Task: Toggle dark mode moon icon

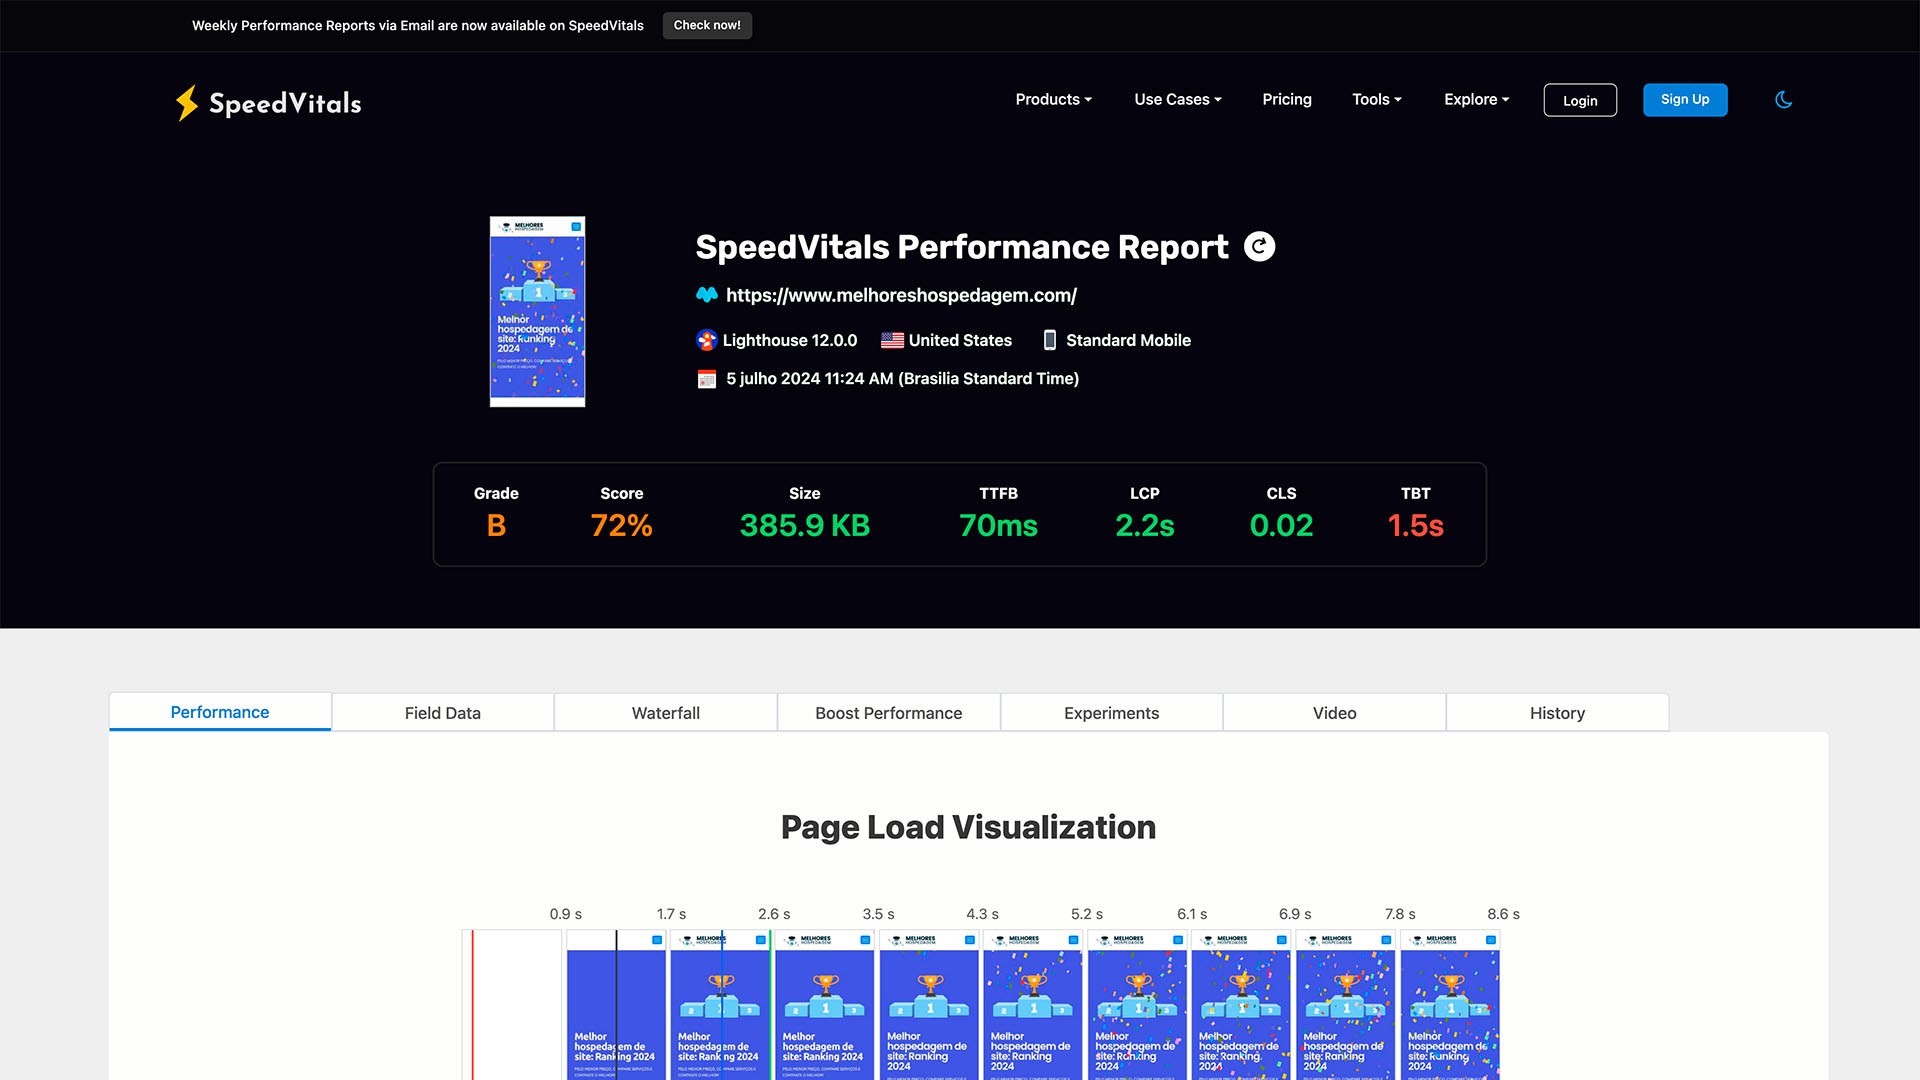Action: click(1783, 100)
